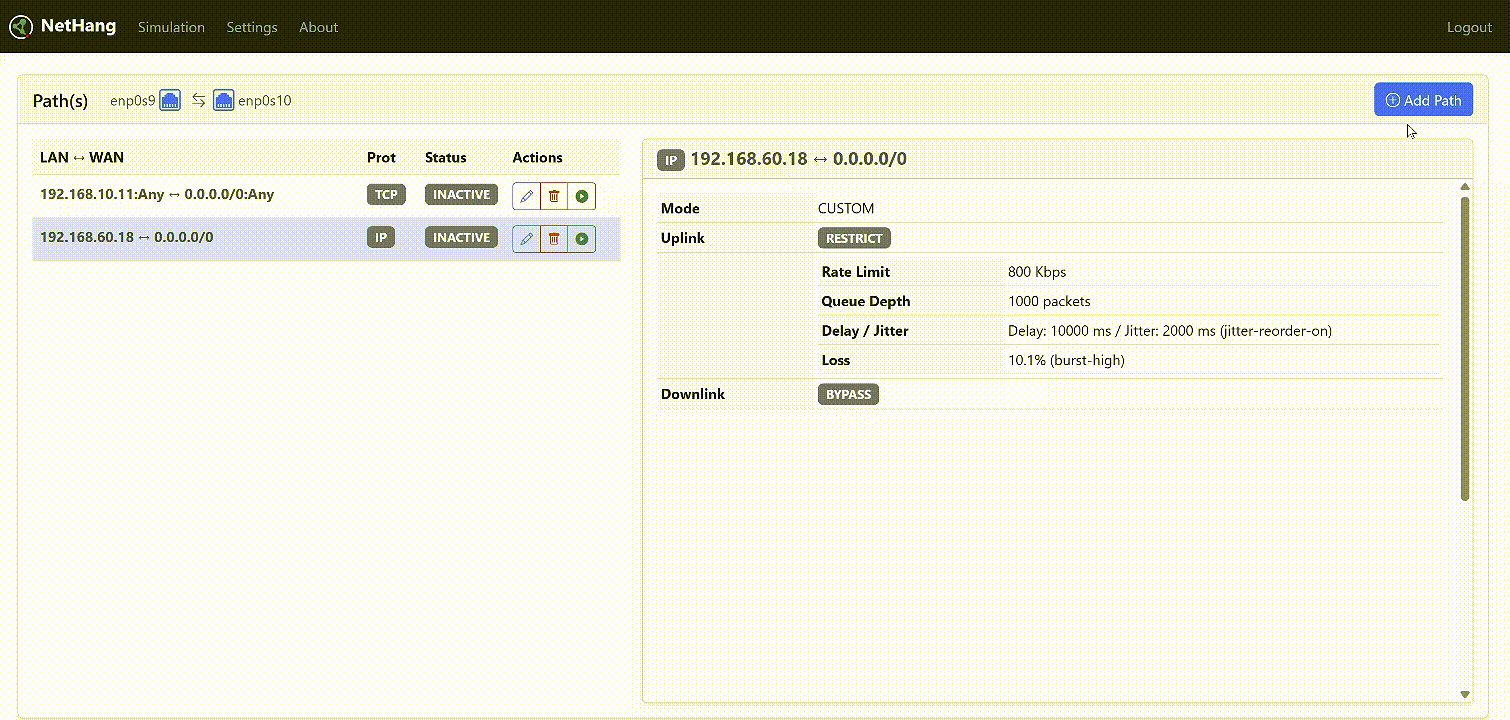This screenshot has width=1510, height=720.
Task: Click INACTIVE status of TCP path
Action: (x=461, y=195)
